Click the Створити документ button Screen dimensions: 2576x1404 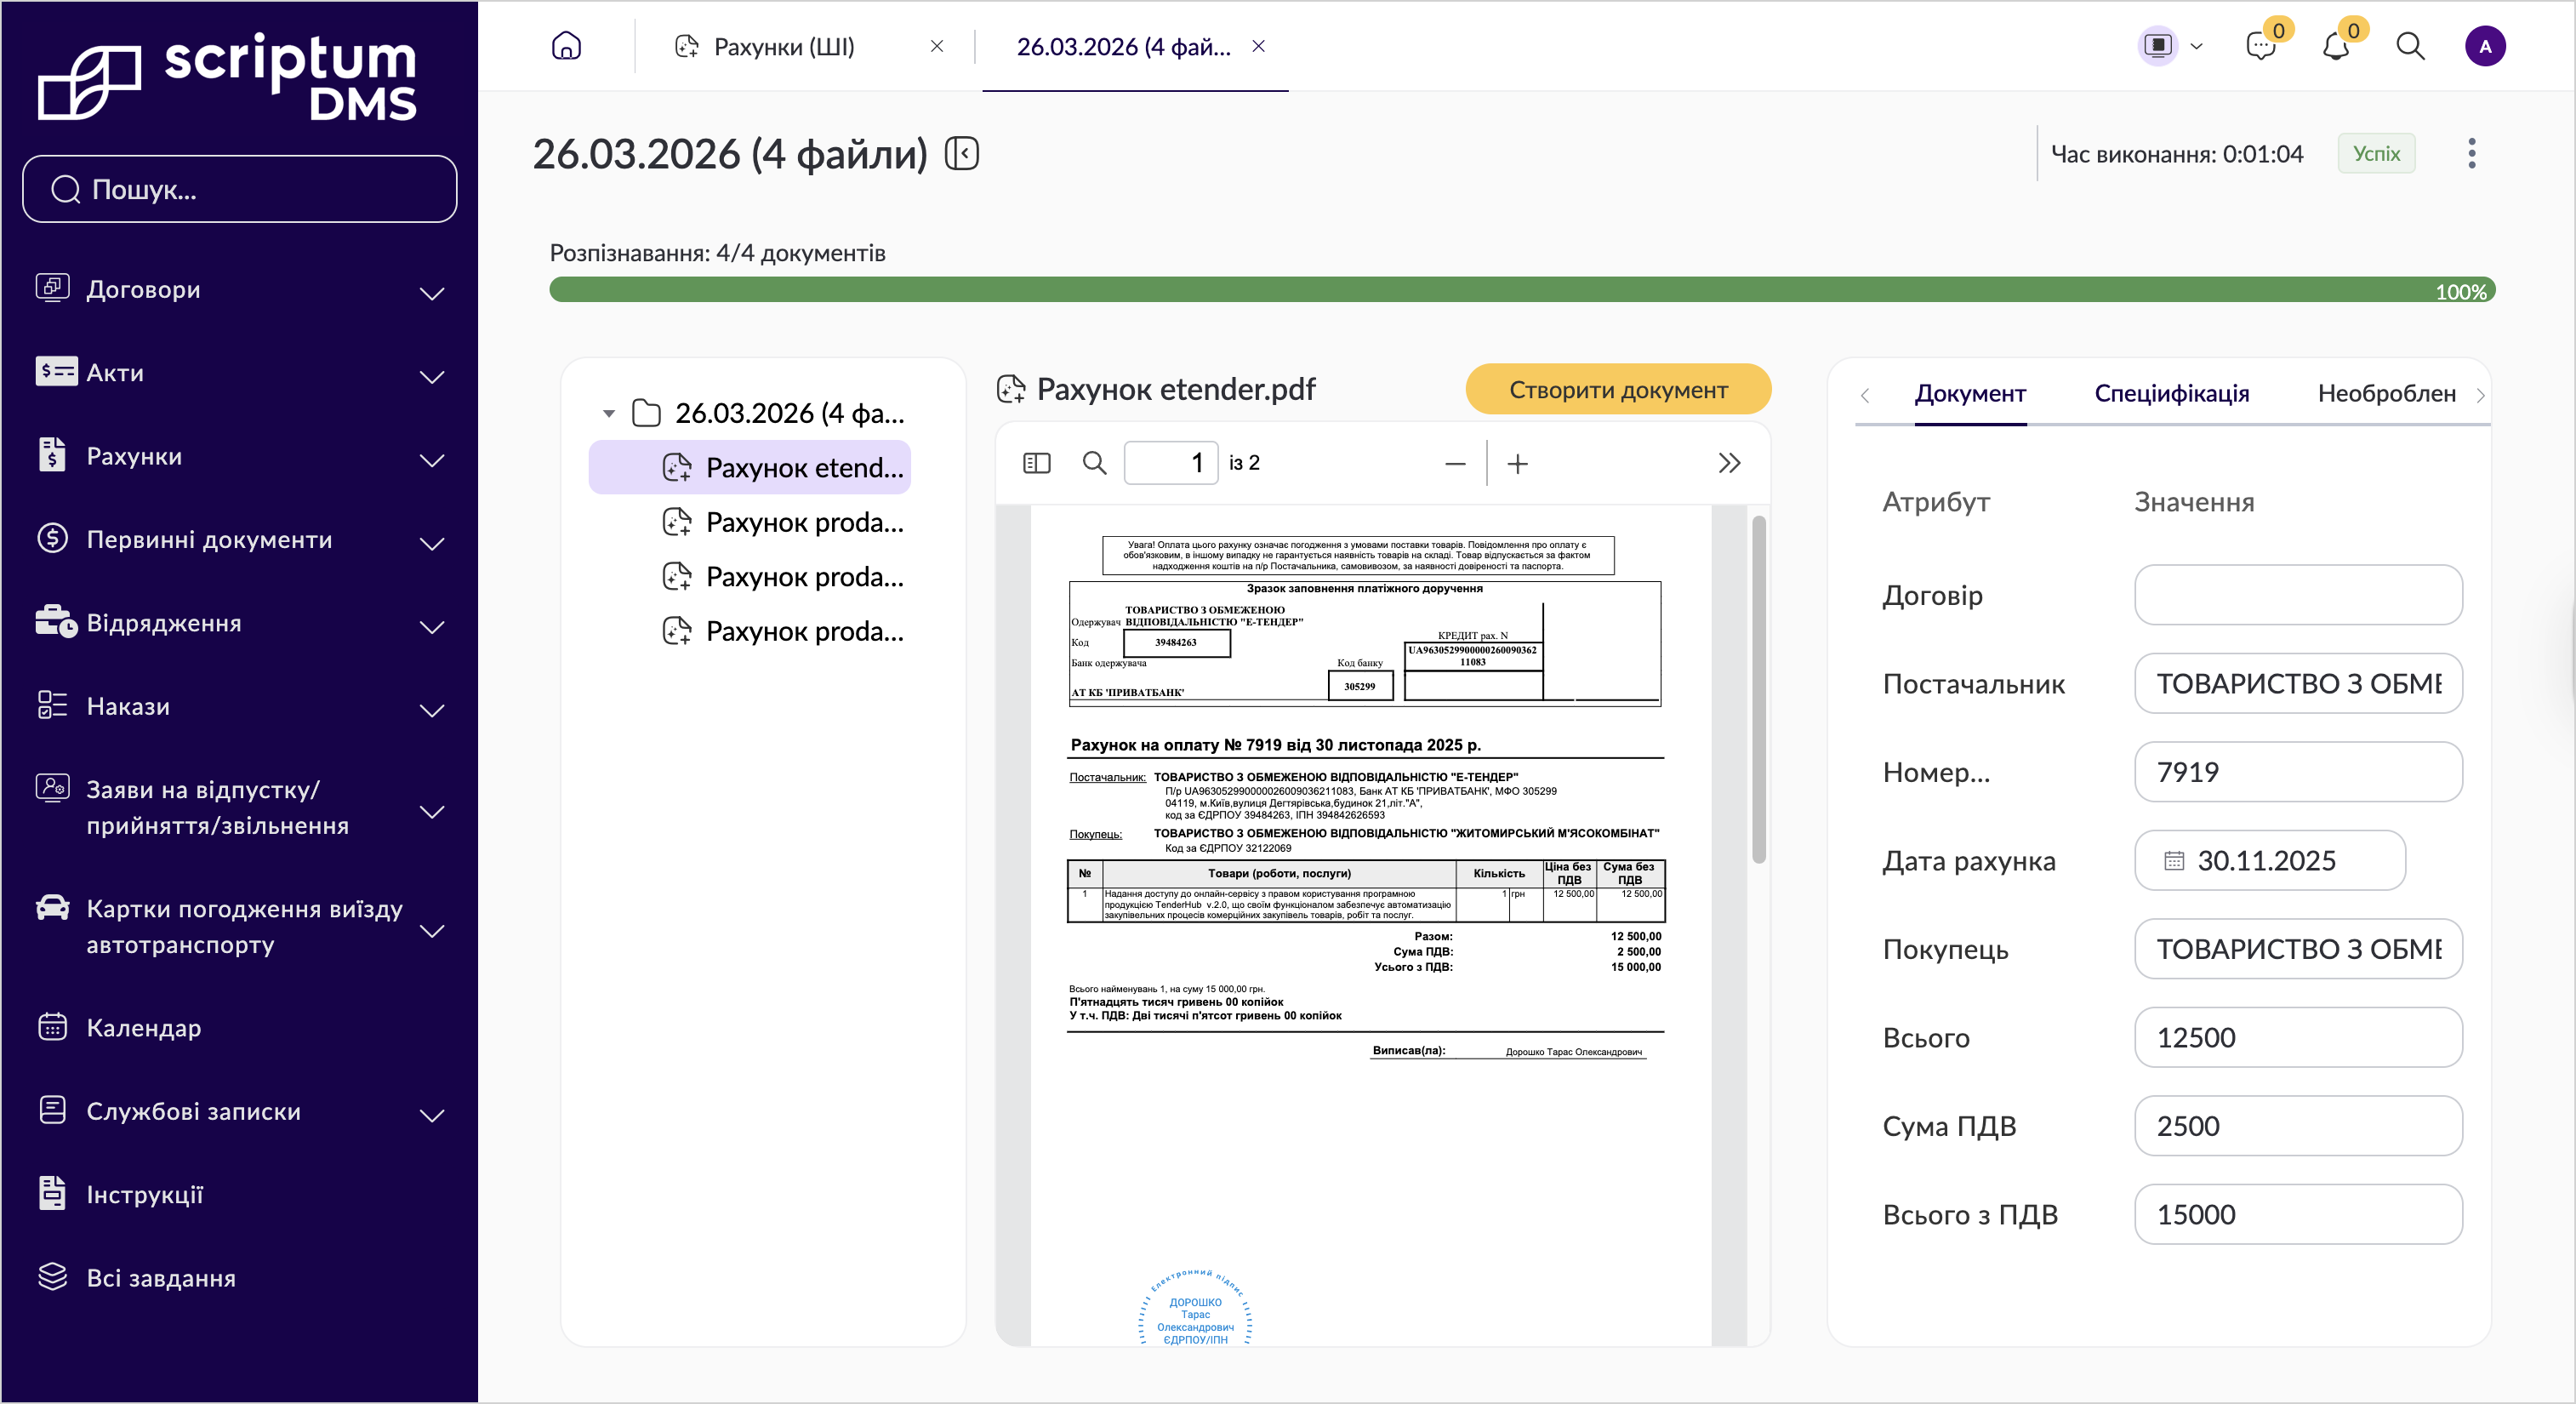[x=1618, y=389]
